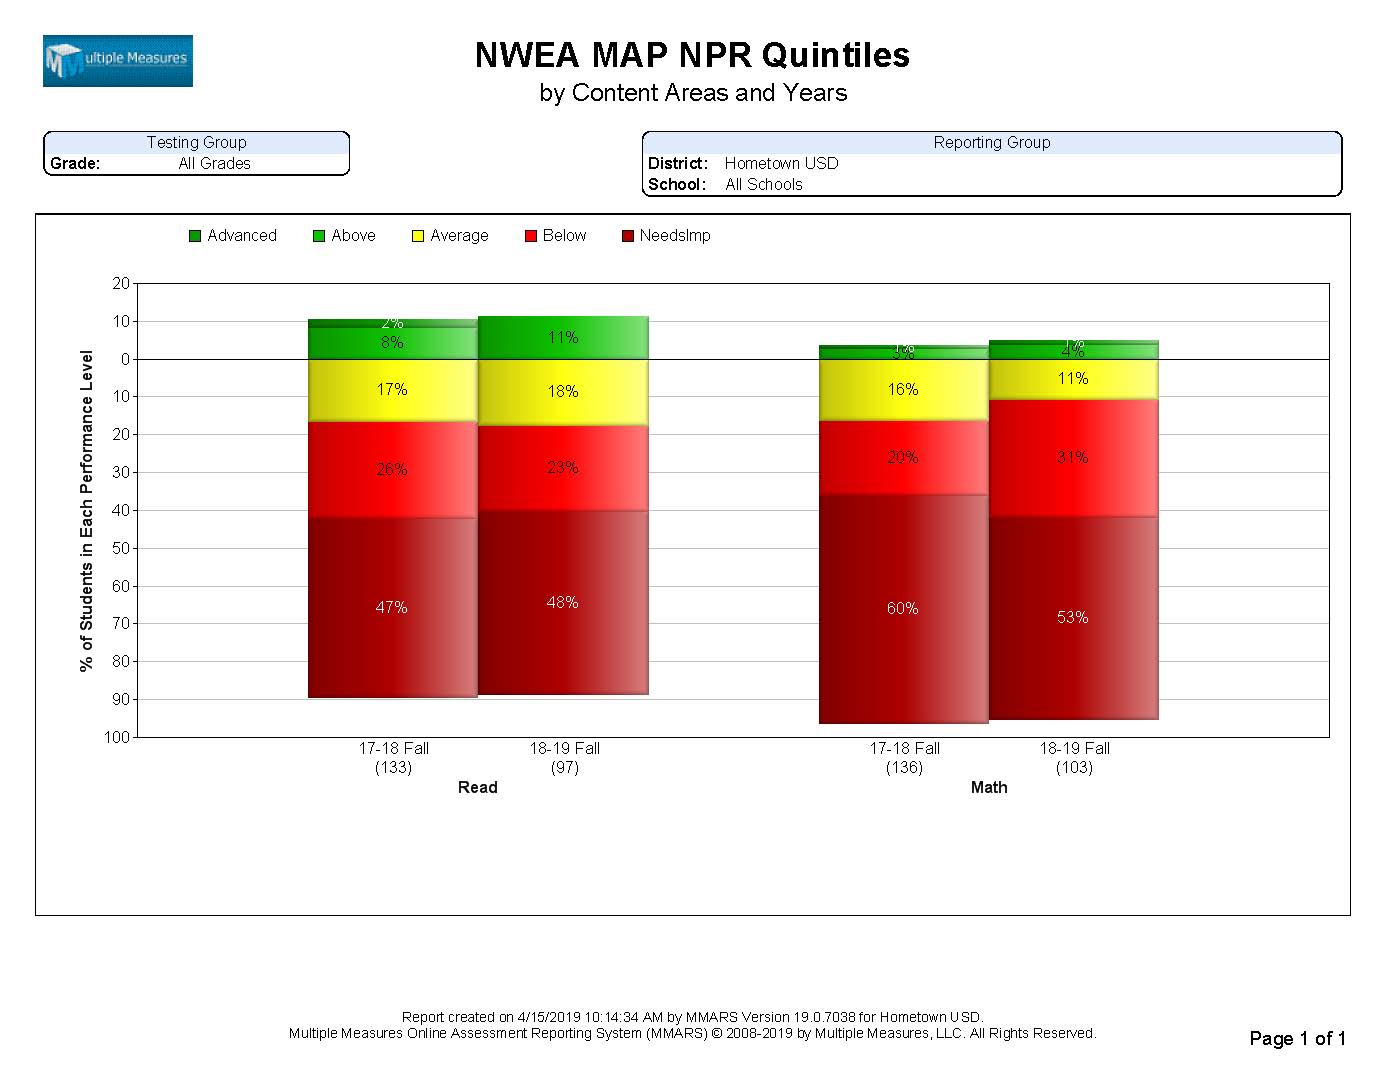Click the 26% Below segment in Read 17-18
The width and height of the screenshot is (1386, 1071).
point(392,470)
